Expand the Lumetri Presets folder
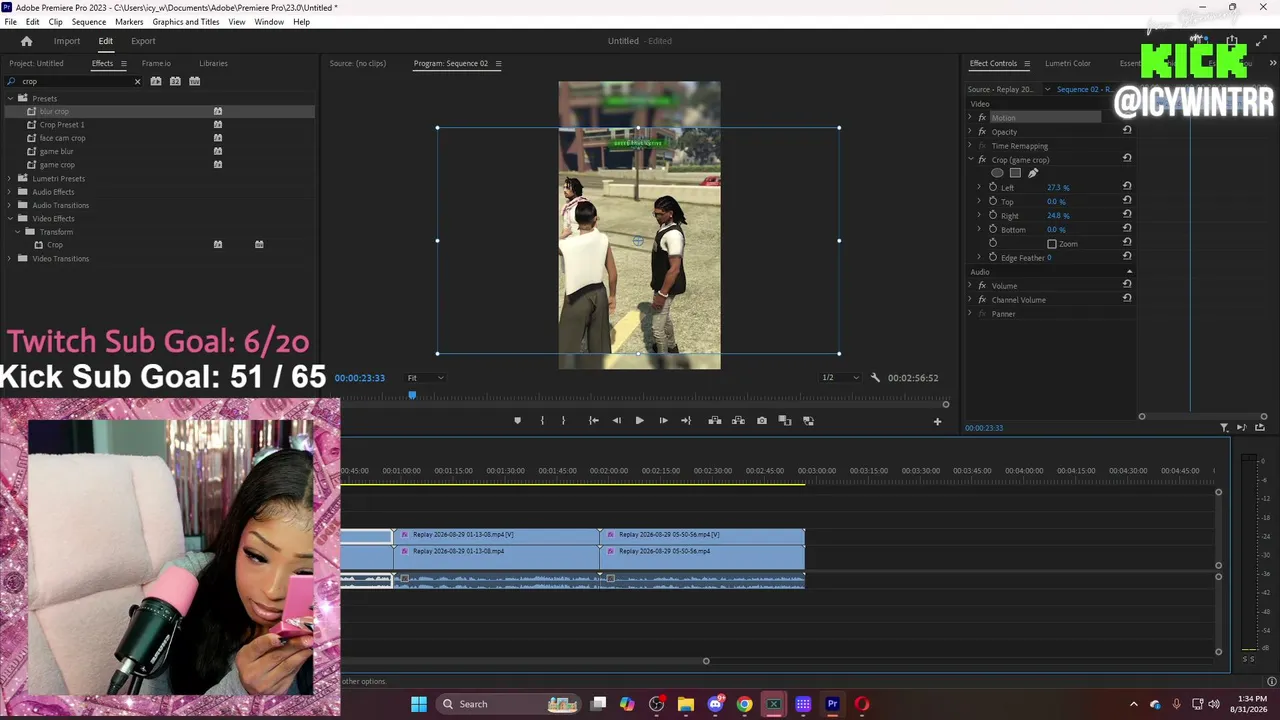Screen dimensions: 1280x720 click(x=10, y=178)
